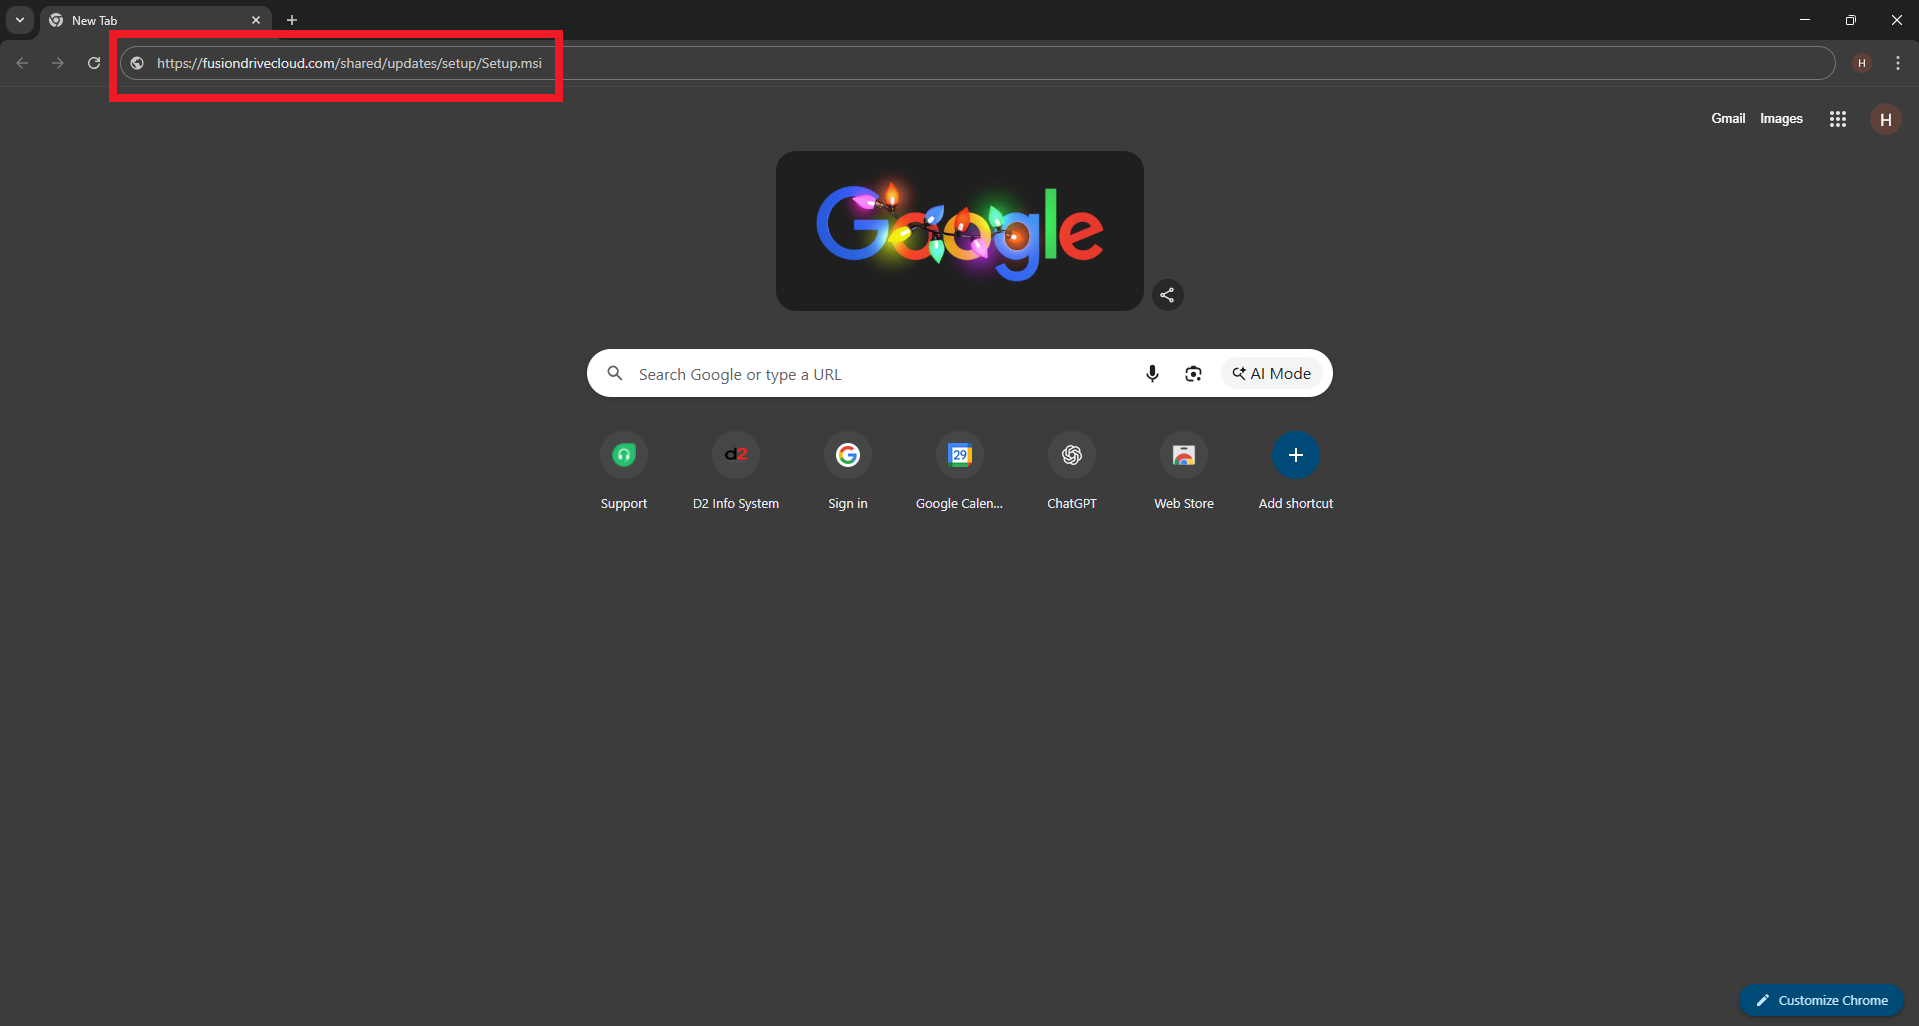Click the magnifier icon in search box
Screen dimensions: 1919x1026
[x=615, y=373]
